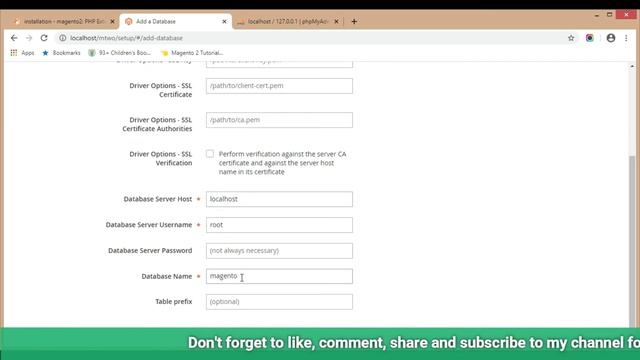Open the Chrome three-dot menu

pos(626,38)
